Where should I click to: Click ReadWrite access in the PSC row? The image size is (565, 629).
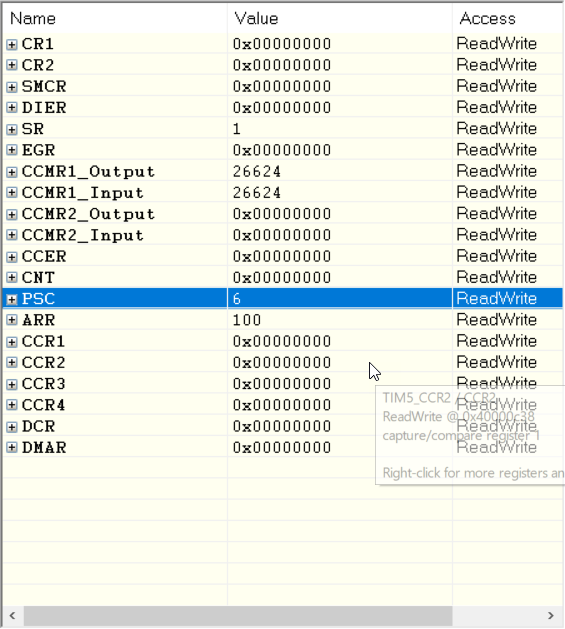click(x=496, y=299)
